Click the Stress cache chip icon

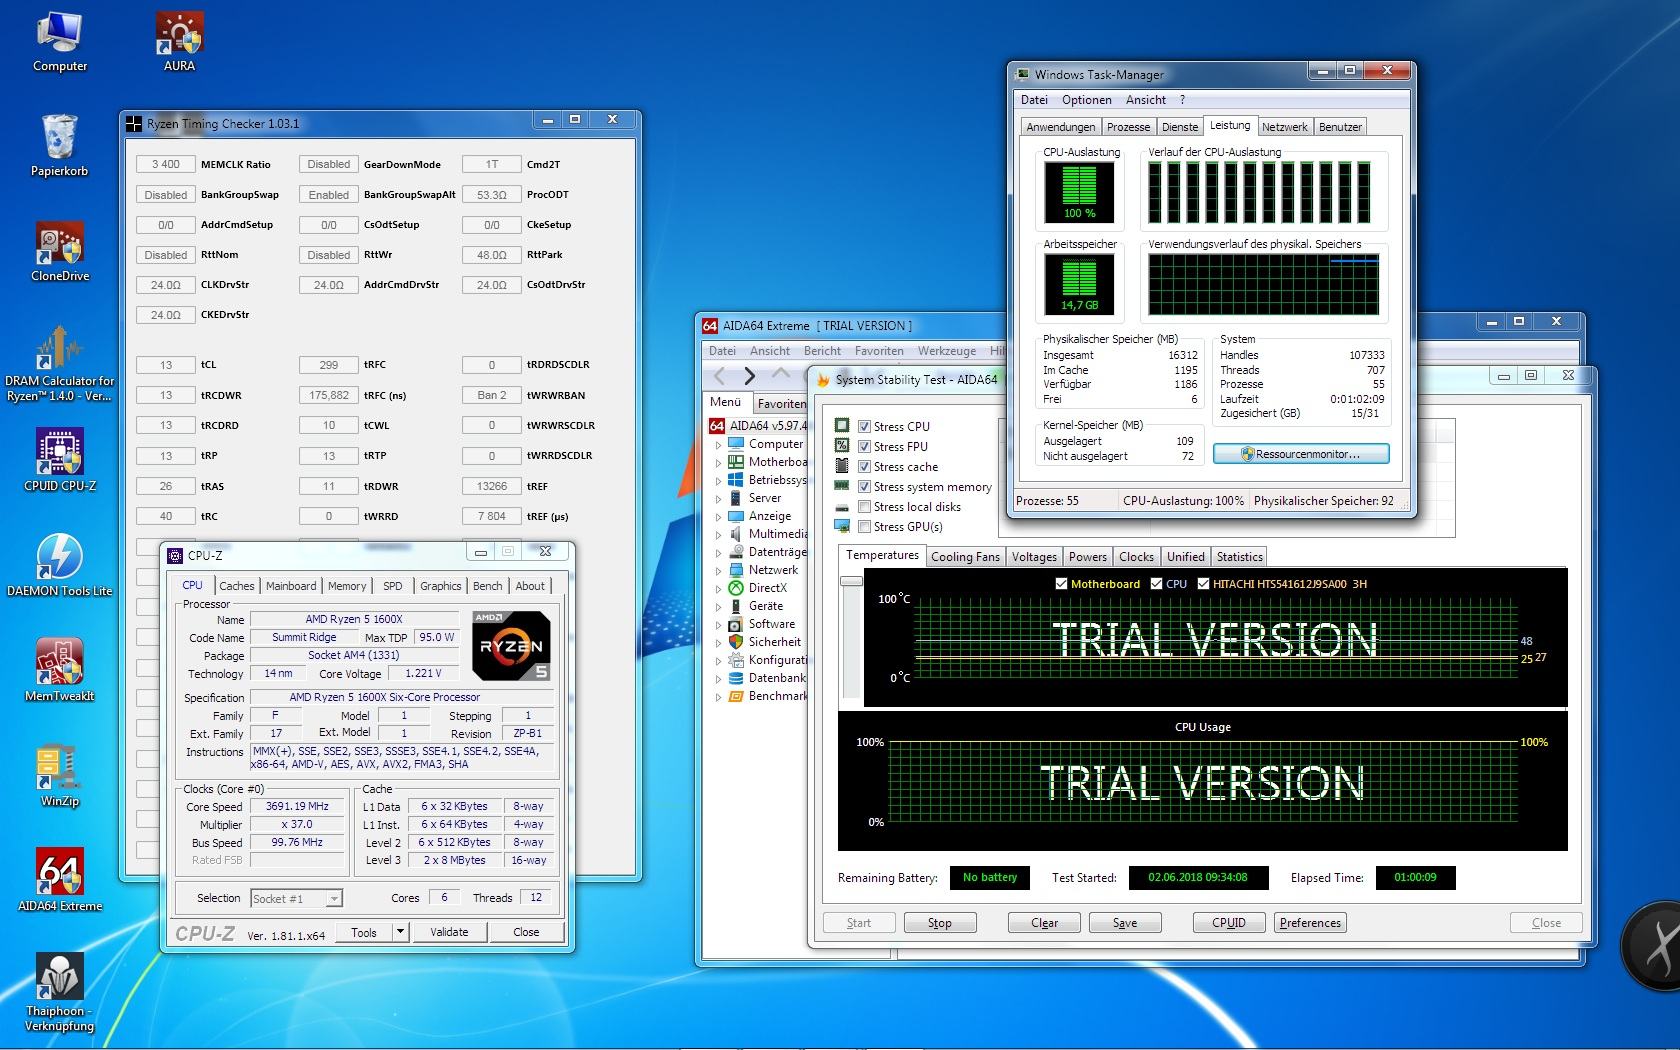842,465
